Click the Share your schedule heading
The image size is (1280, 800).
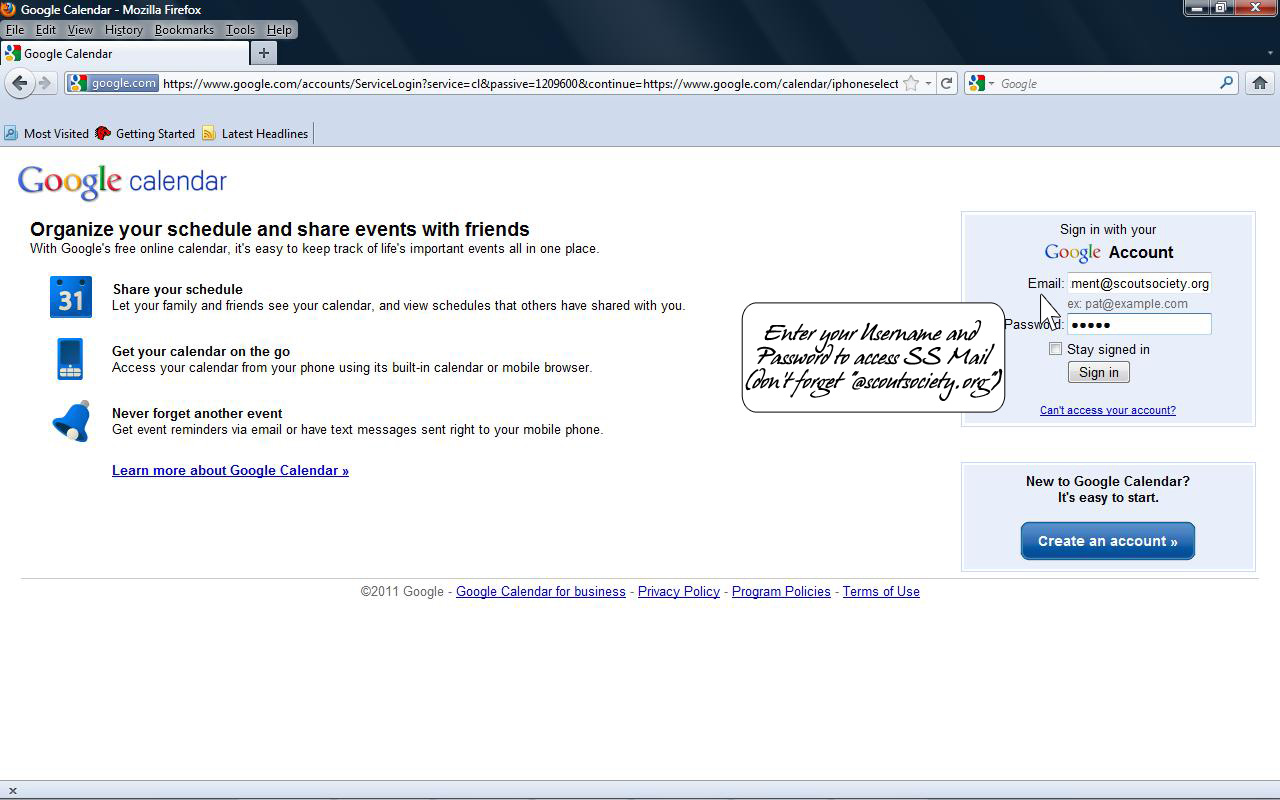point(178,289)
